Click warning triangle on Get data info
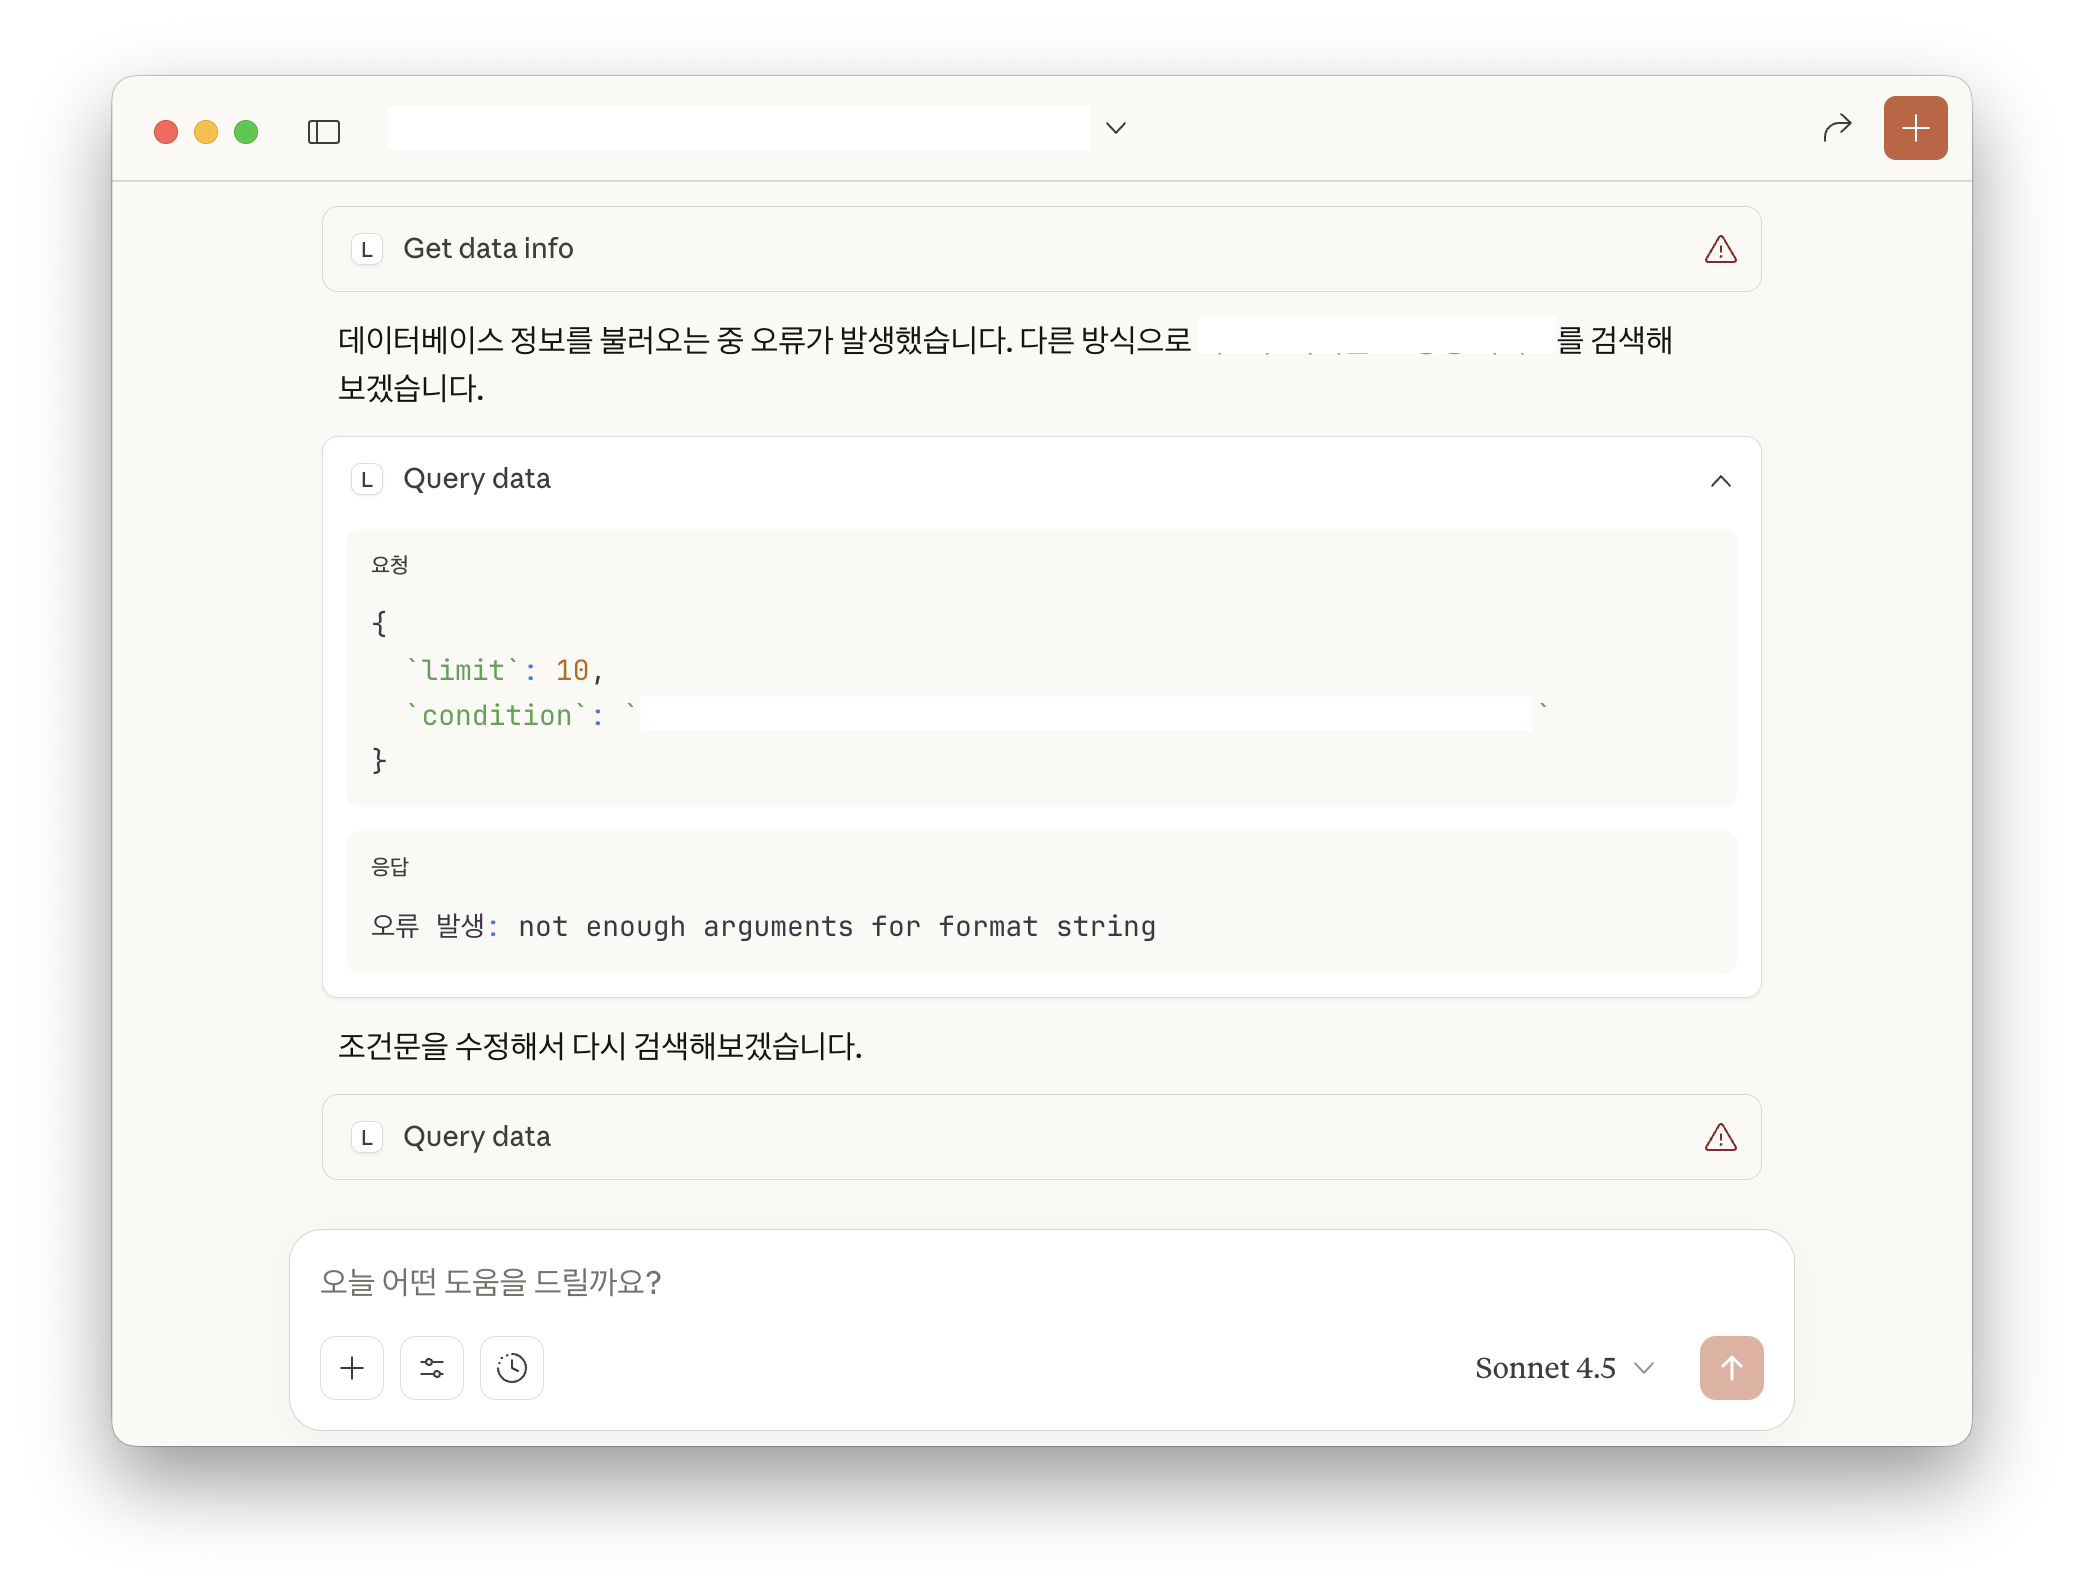The image size is (2084, 1594). coord(1720,249)
